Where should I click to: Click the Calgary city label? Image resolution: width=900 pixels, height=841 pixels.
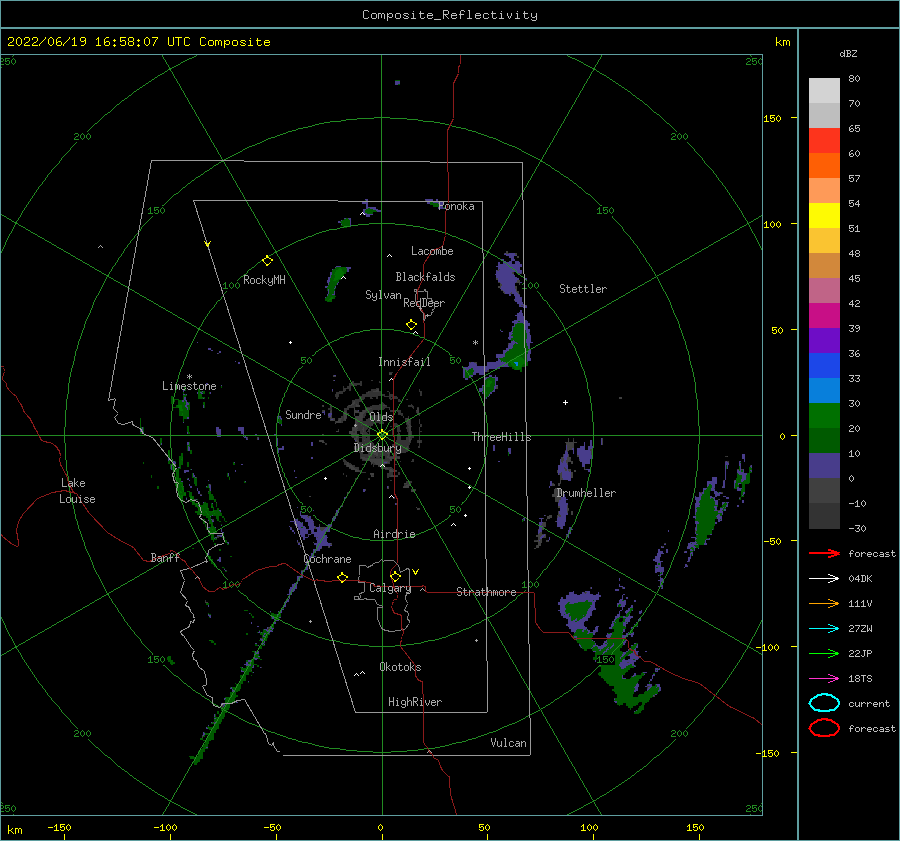coord(390,588)
